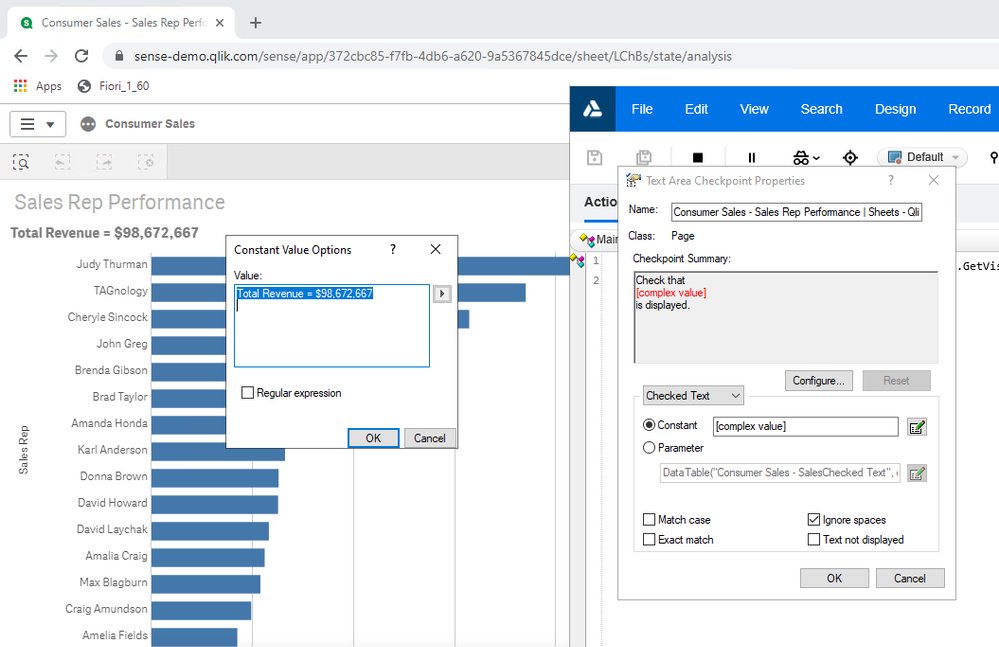This screenshot has height=647, width=999.
Task: Enable the Exact match checkbox
Action: [x=649, y=539]
